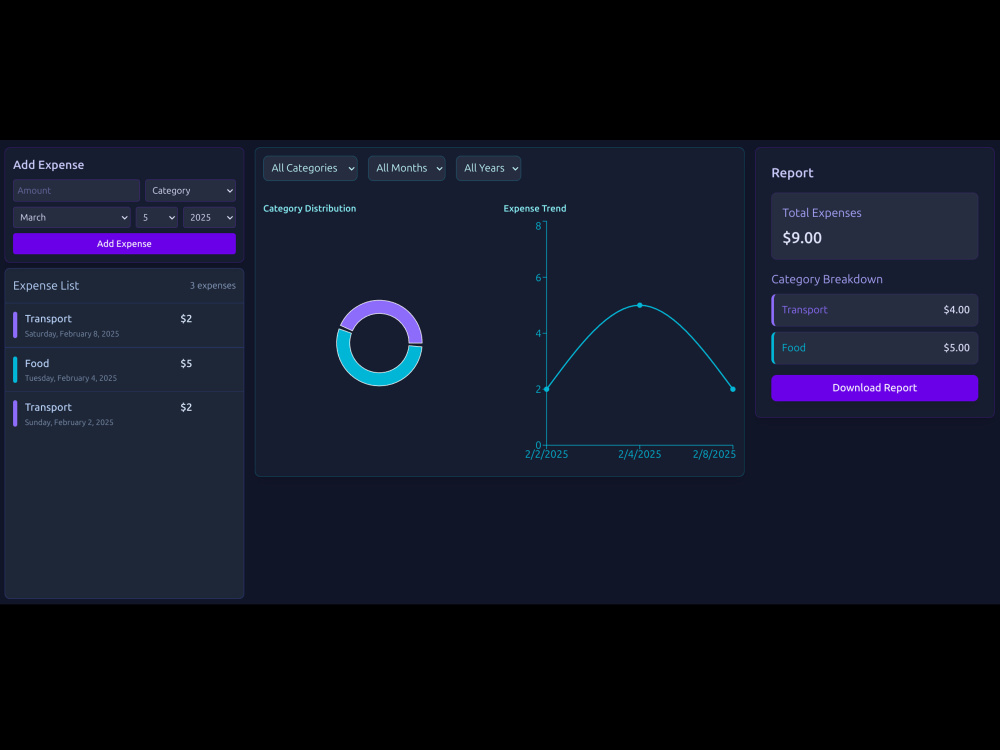The height and width of the screenshot is (750, 1000).
Task: Click the trend data point at 2/4/2025
Action: (640, 305)
